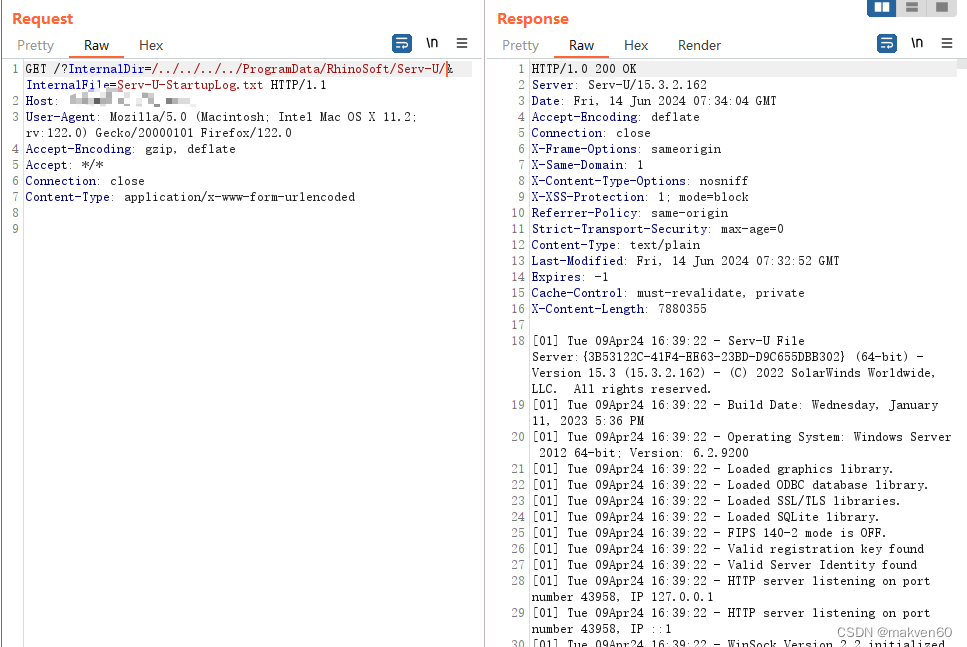Click the Expires: -1 header
The height and width of the screenshot is (647, 967).
click(570, 277)
